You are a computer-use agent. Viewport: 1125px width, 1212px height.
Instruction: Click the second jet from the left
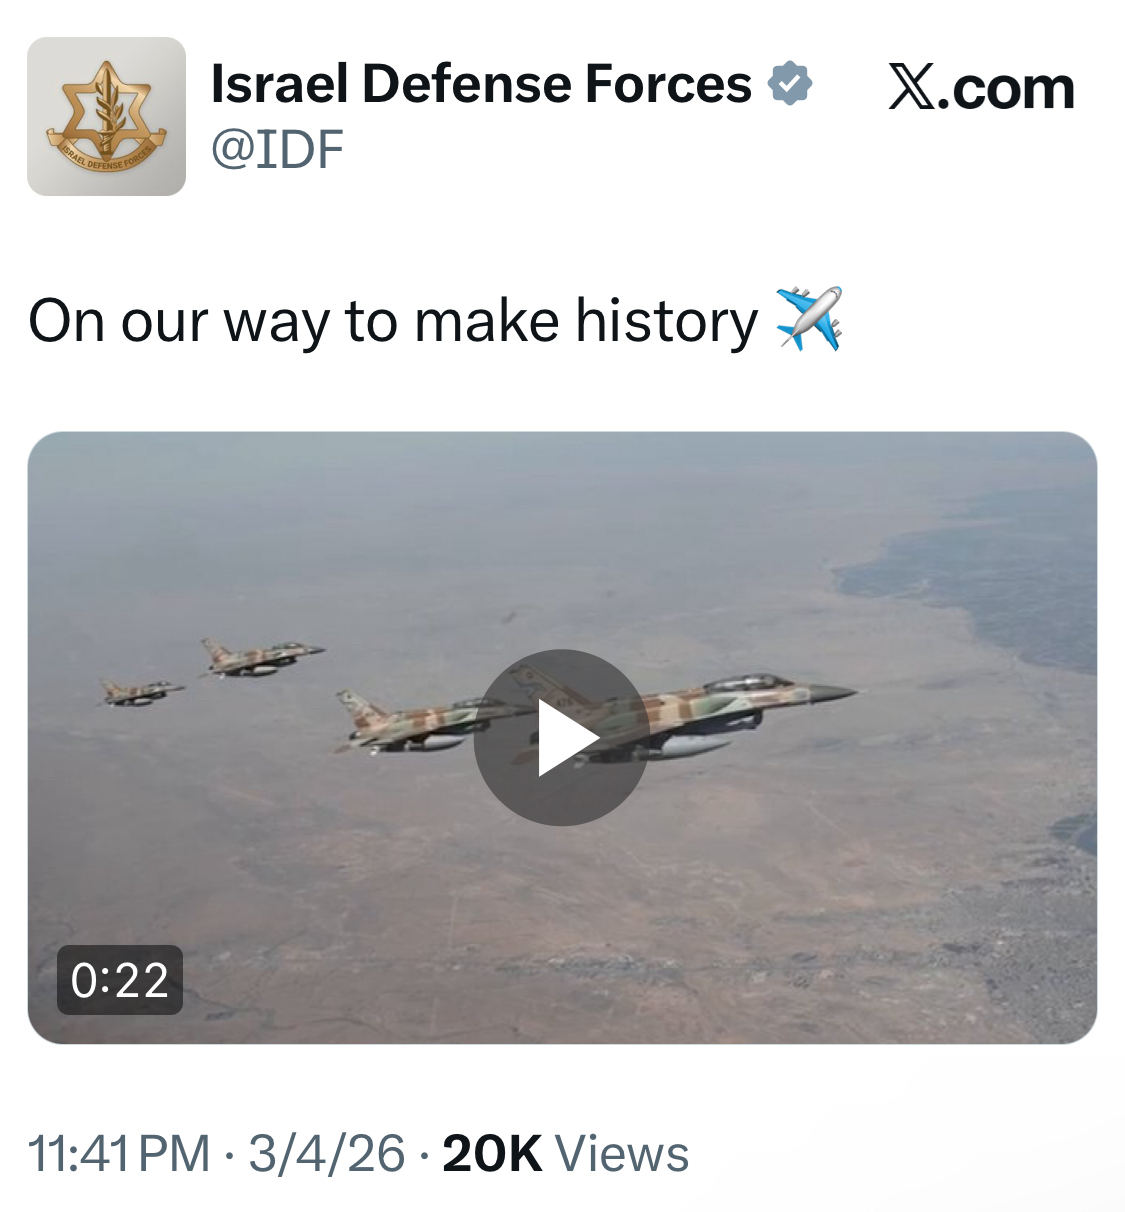pyautogui.click(x=259, y=659)
